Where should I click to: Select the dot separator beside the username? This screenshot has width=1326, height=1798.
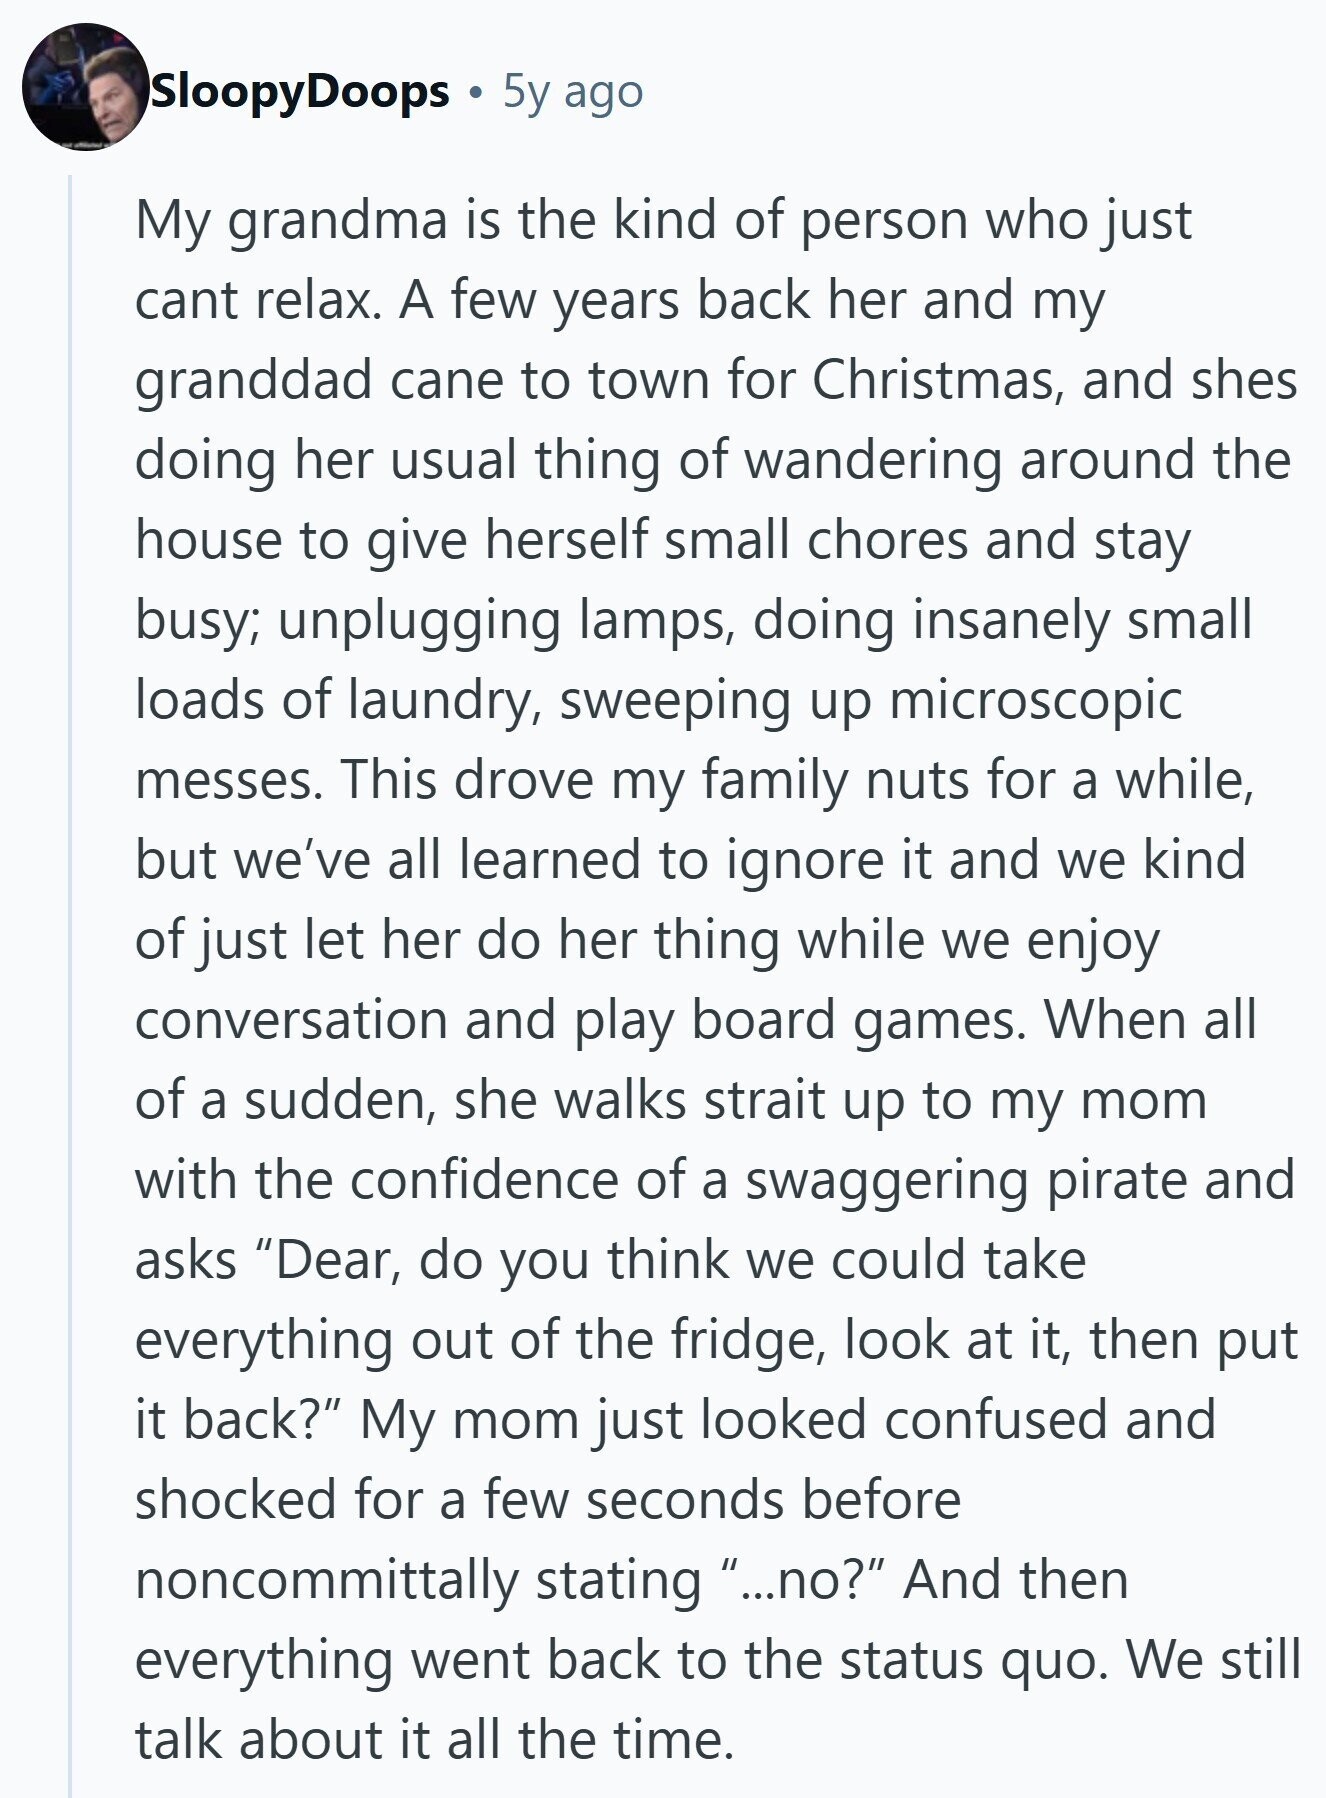pyautogui.click(x=476, y=95)
